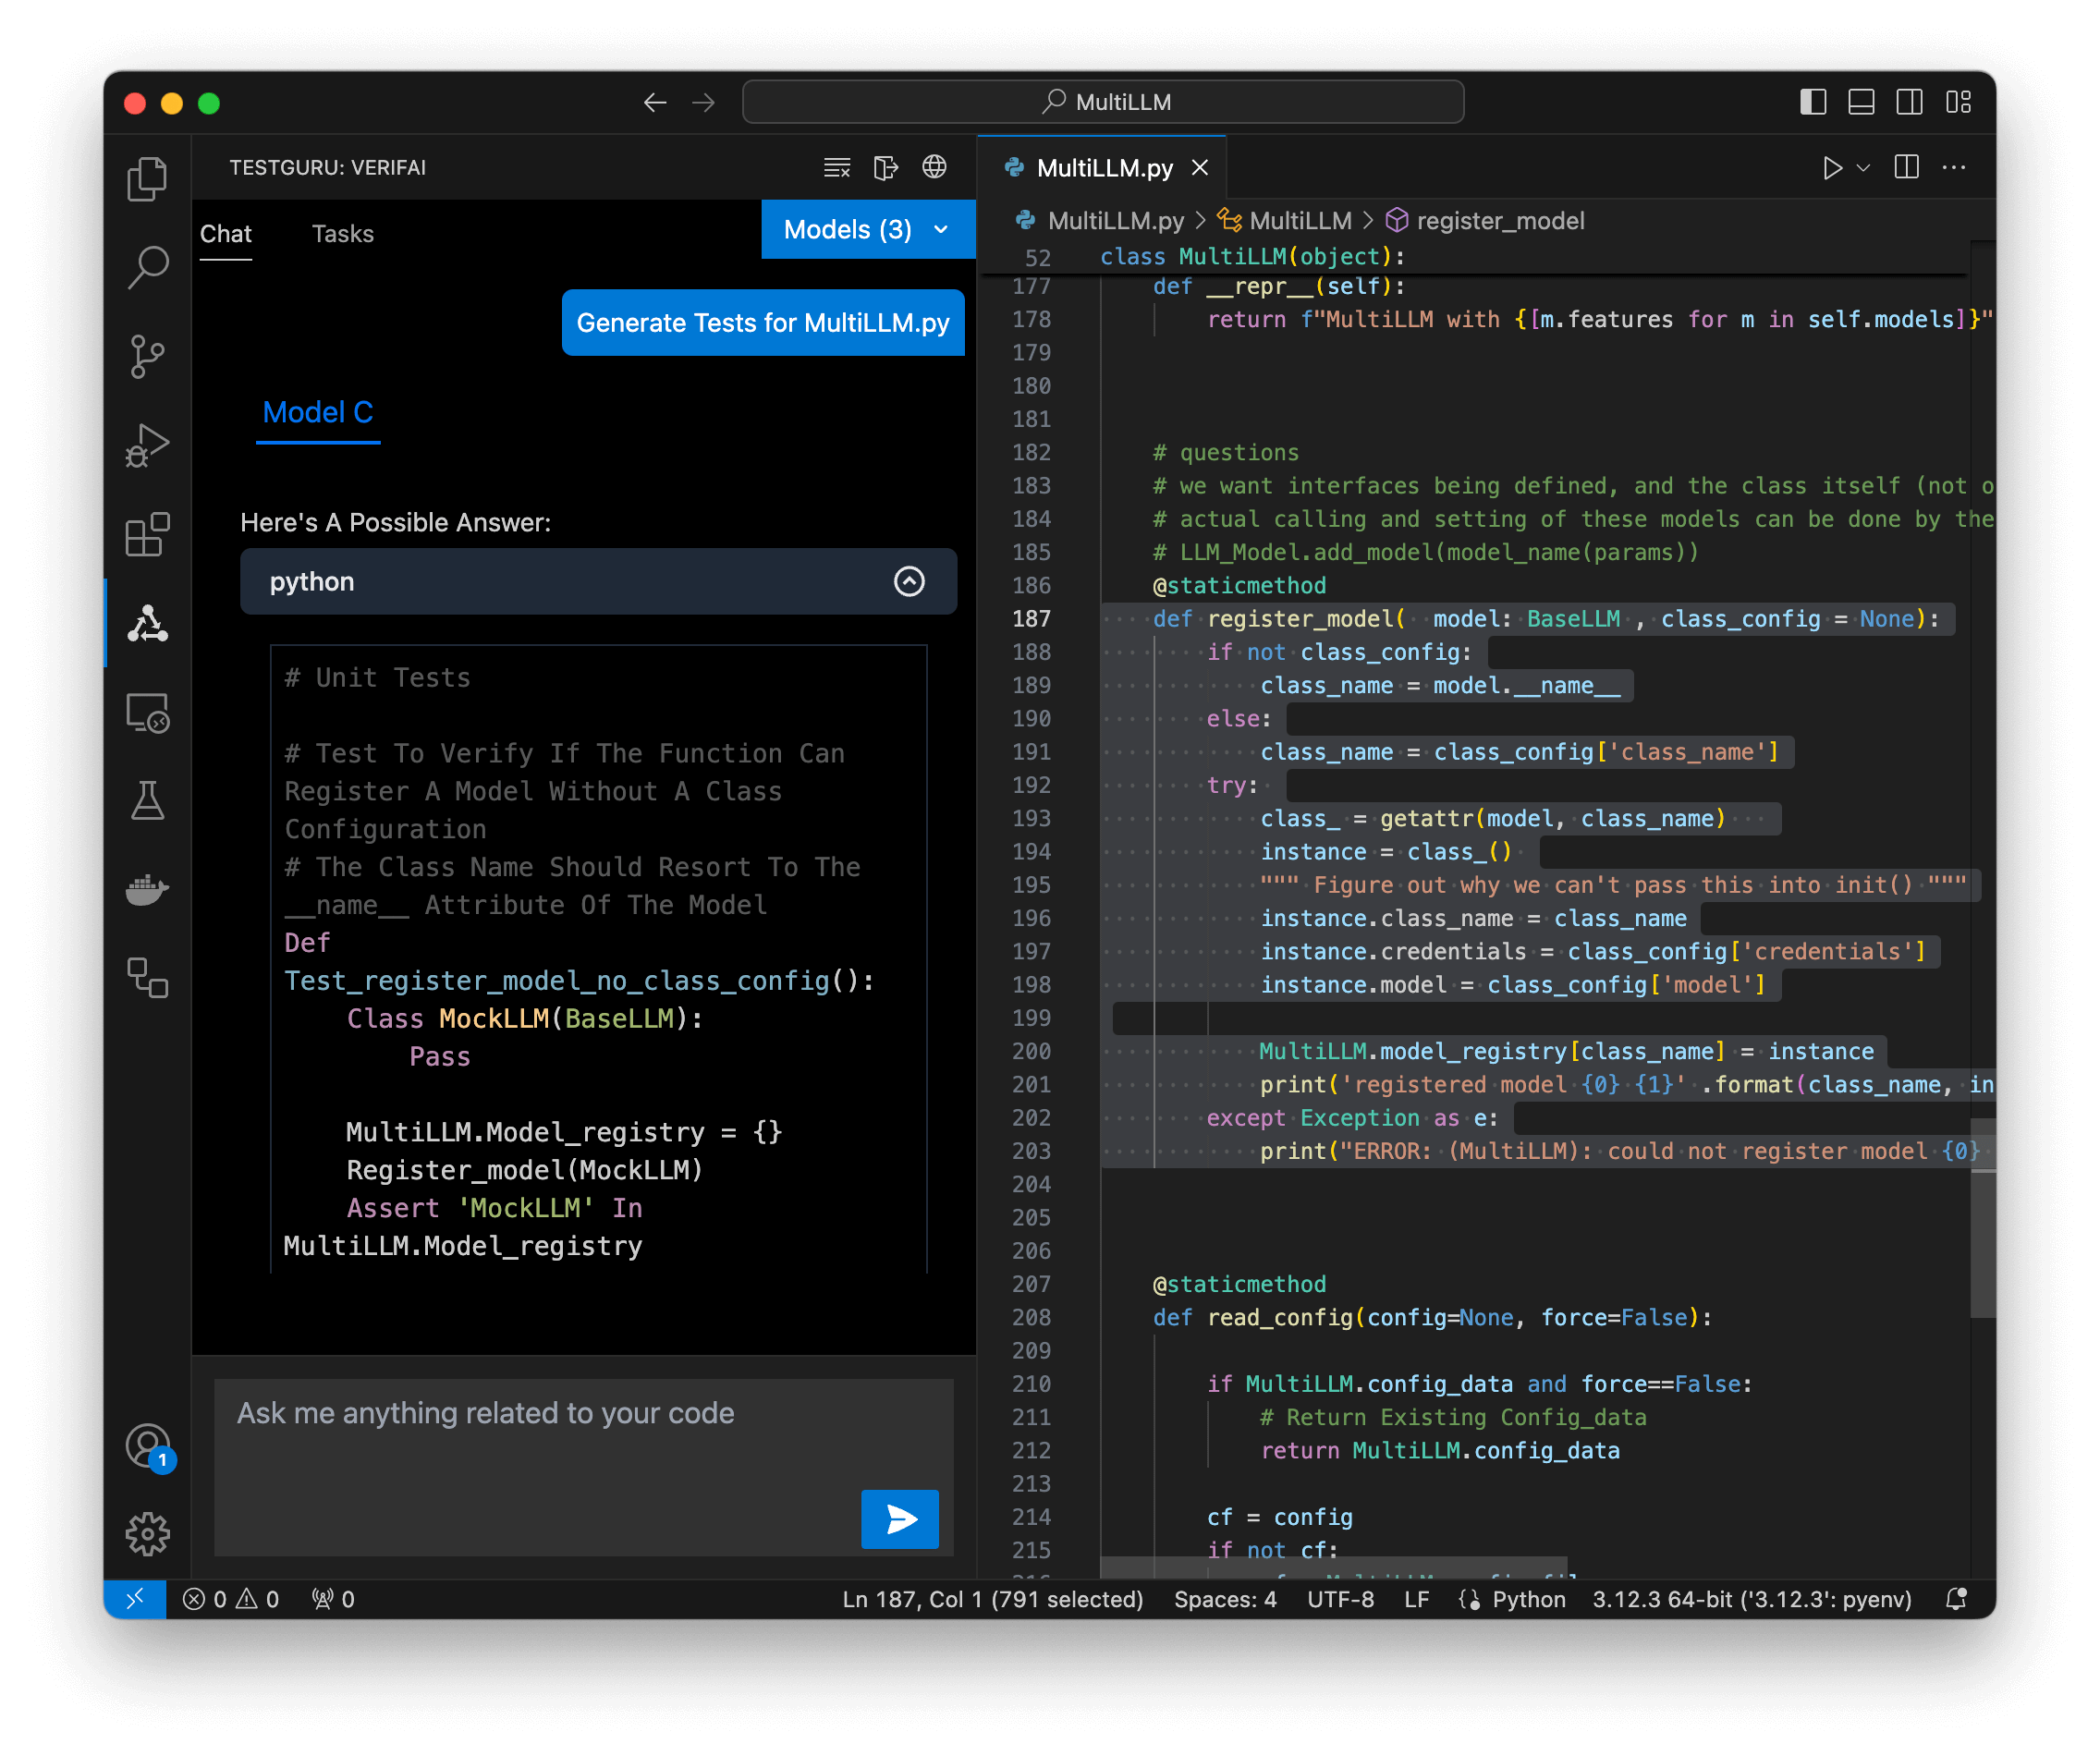2100x1756 pixels.
Task: Click the '# Unit Tests' comment in chat
Action: [x=377, y=677]
